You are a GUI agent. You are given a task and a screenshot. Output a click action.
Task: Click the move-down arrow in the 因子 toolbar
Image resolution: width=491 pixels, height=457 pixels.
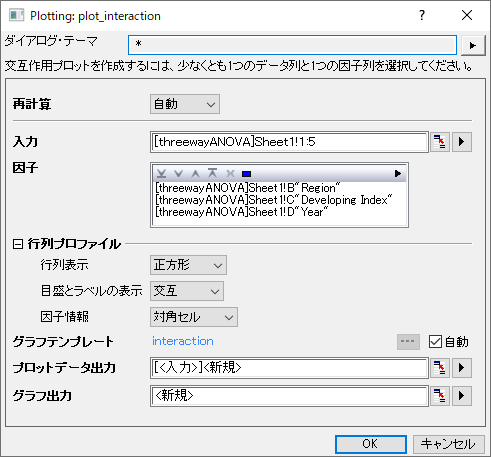(179, 173)
